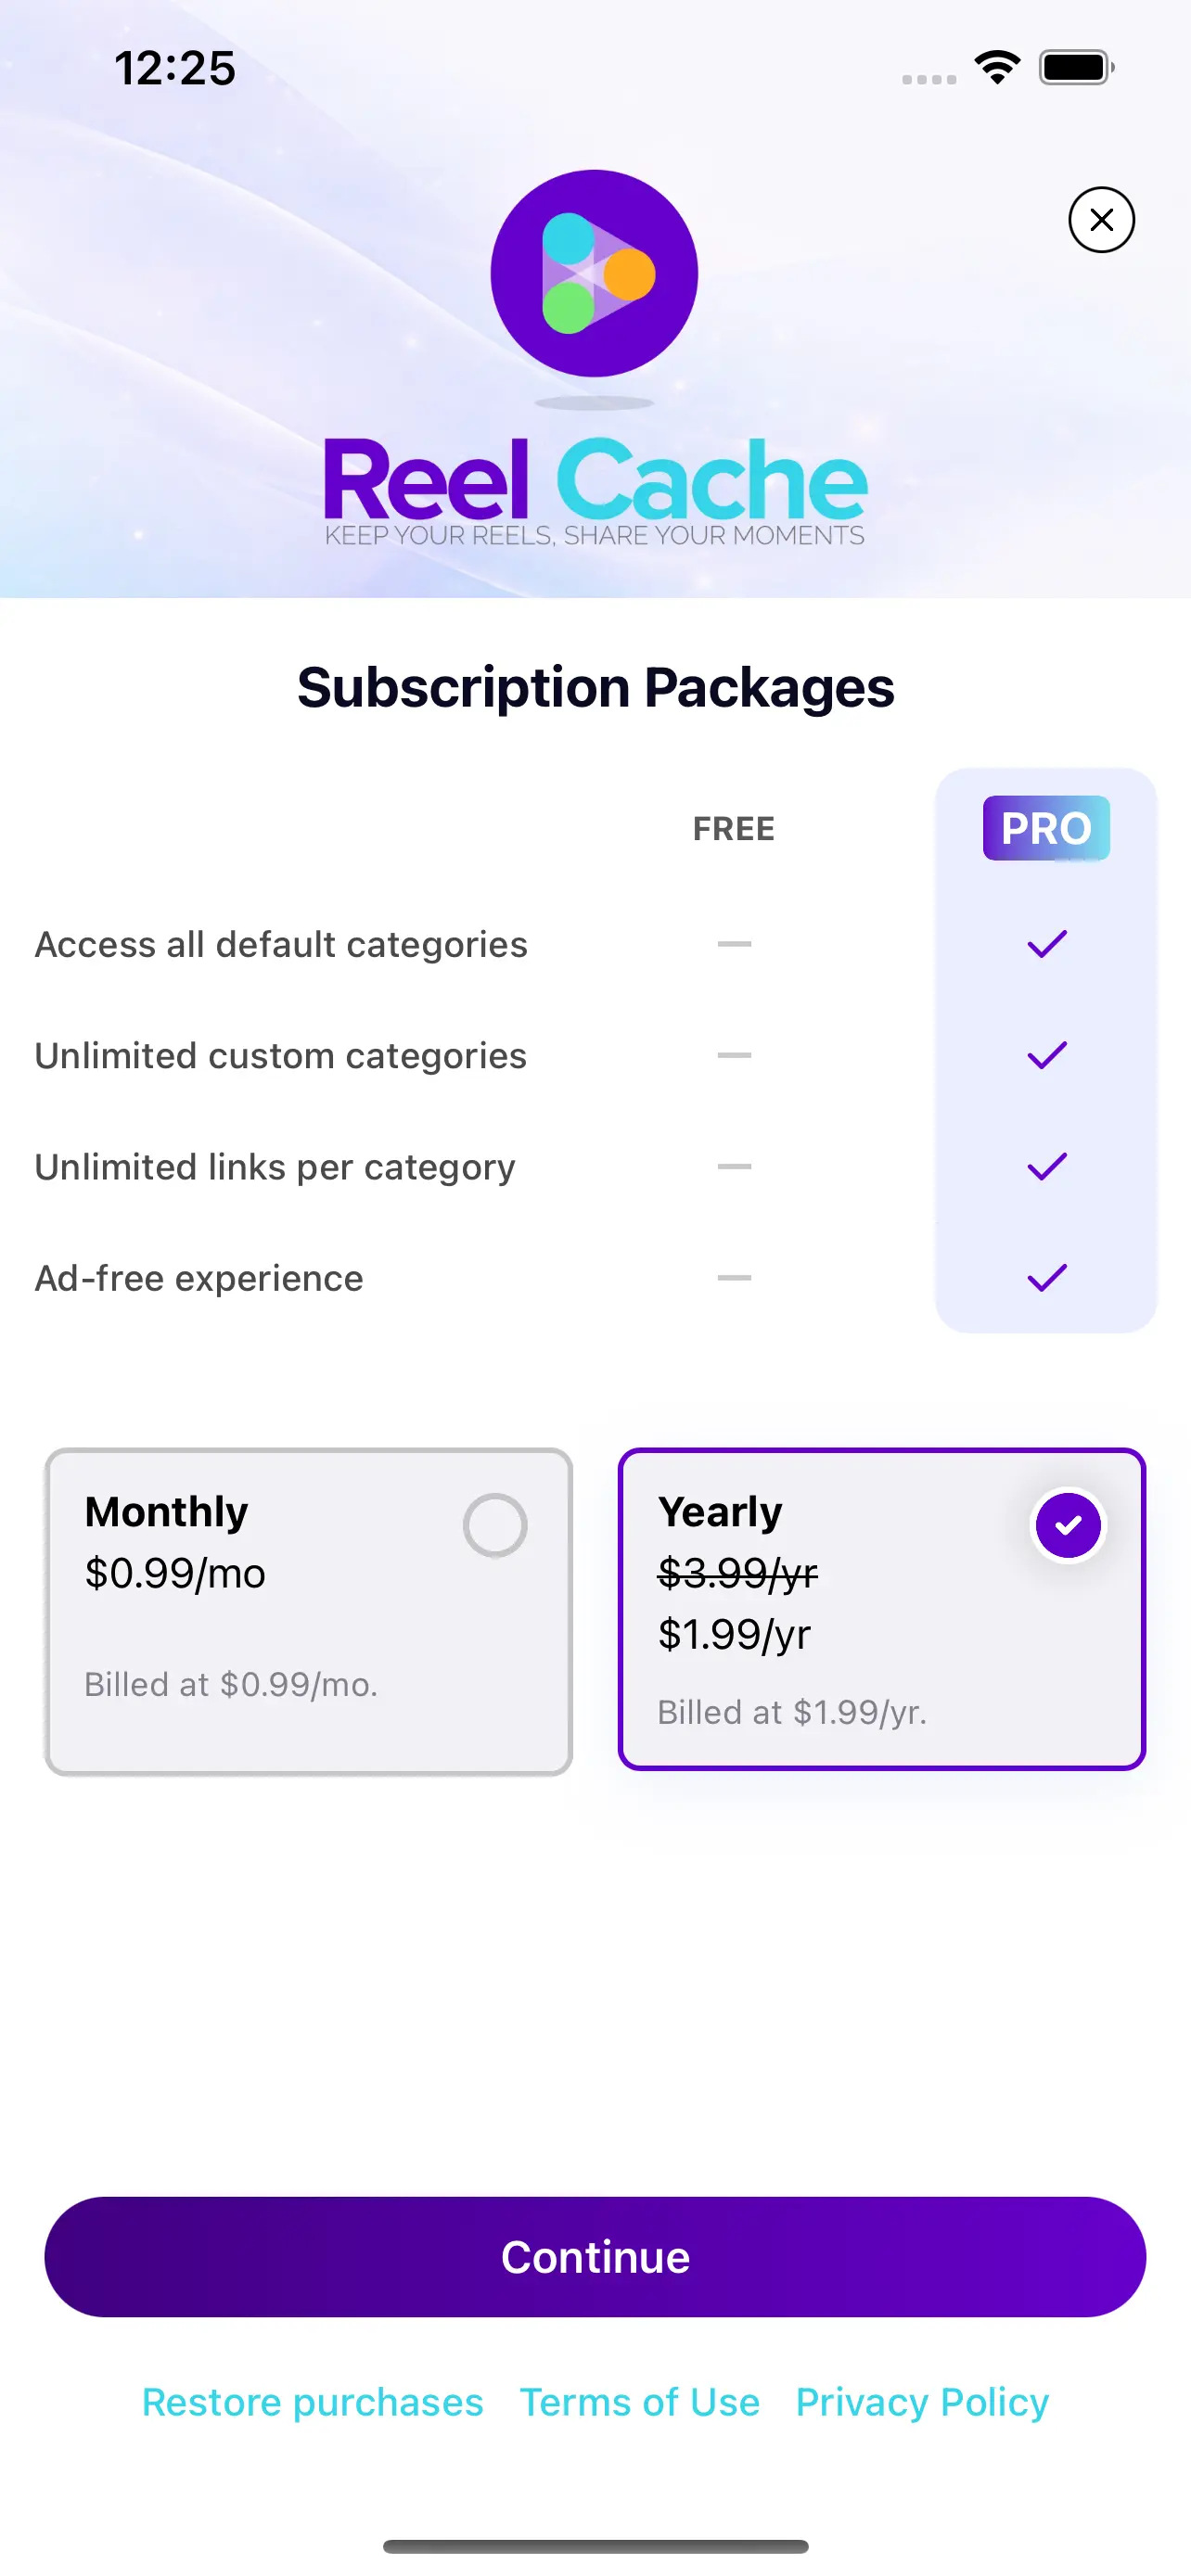This screenshot has height=2576, width=1191.
Task: Click PRO checkmark for unlimited links
Action: 1047,1166
